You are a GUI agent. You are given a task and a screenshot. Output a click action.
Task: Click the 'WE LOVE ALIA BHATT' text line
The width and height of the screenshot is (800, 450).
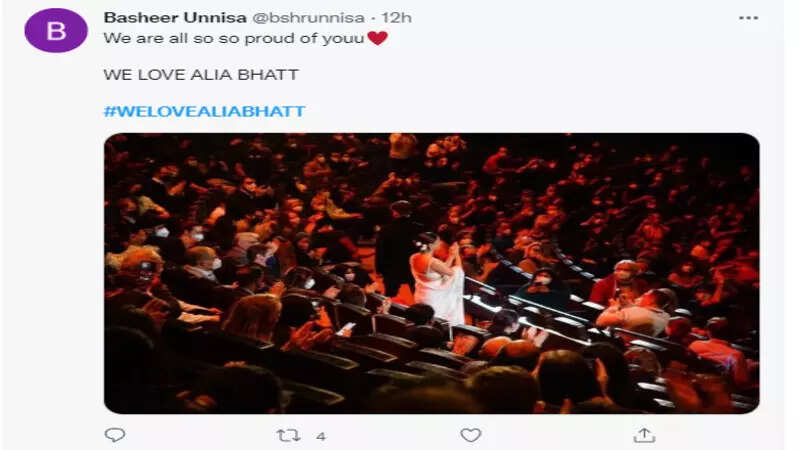click(x=201, y=74)
